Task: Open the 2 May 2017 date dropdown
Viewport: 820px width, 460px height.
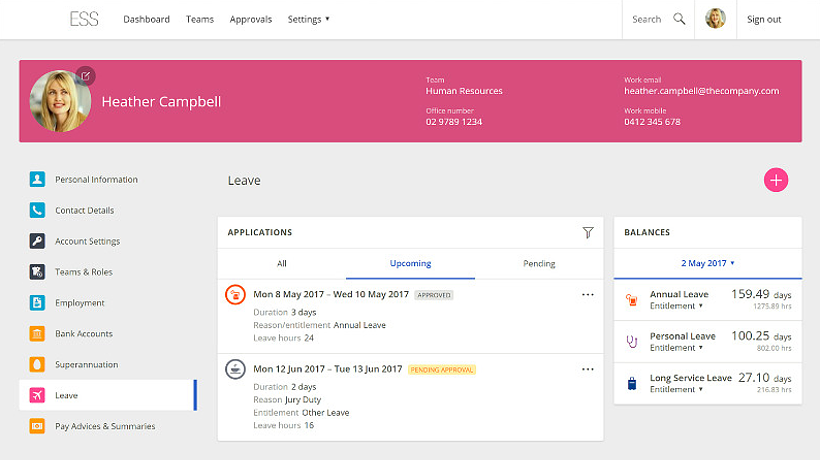Action: coord(708,263)
